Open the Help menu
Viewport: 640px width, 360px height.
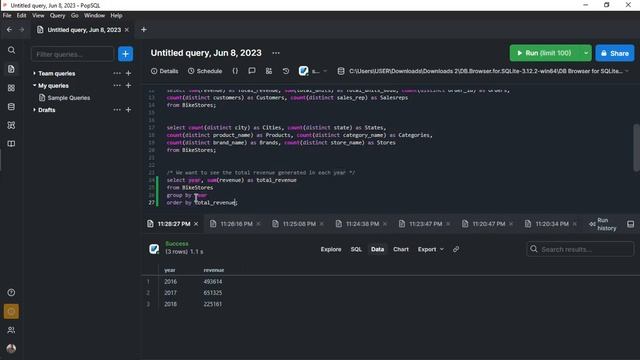[x=116, y=16]
